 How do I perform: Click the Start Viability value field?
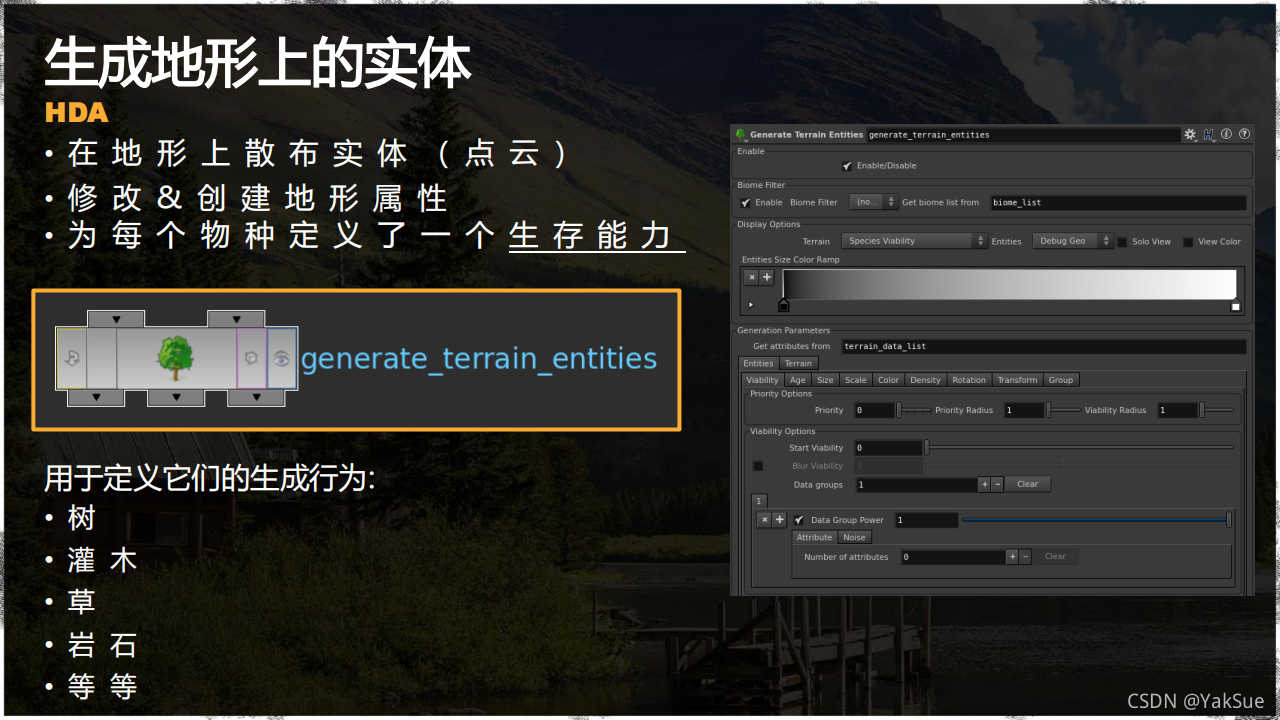coord(888,448)
